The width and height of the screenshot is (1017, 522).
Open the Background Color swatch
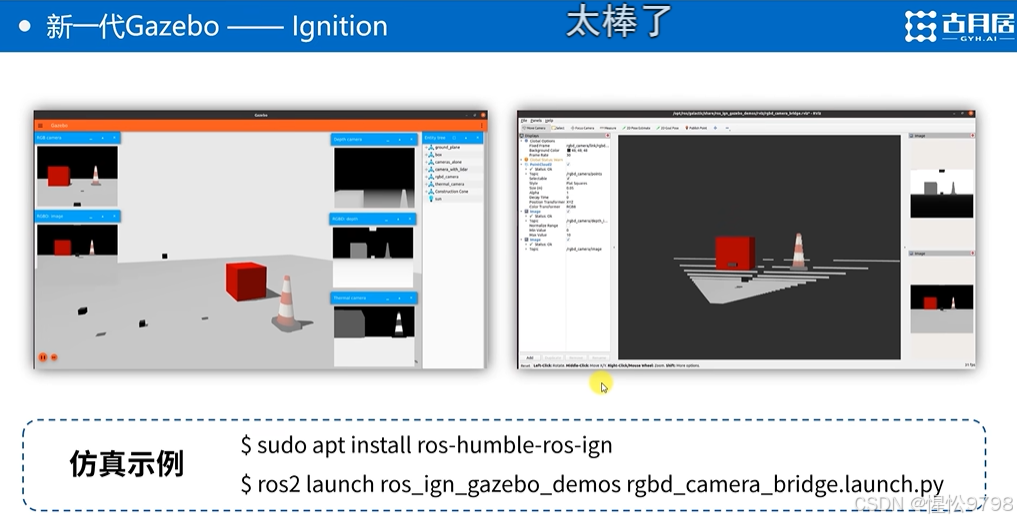click(569, 150)
